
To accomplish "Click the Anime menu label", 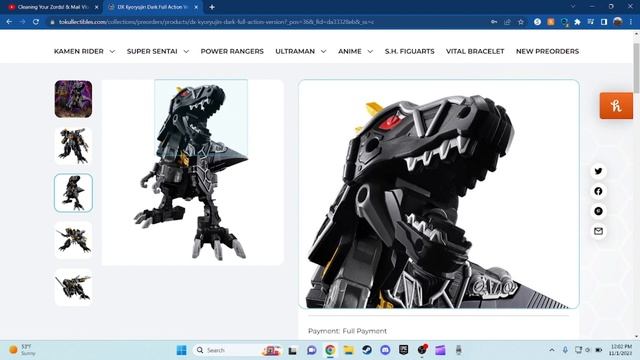I will pos(350,51).
